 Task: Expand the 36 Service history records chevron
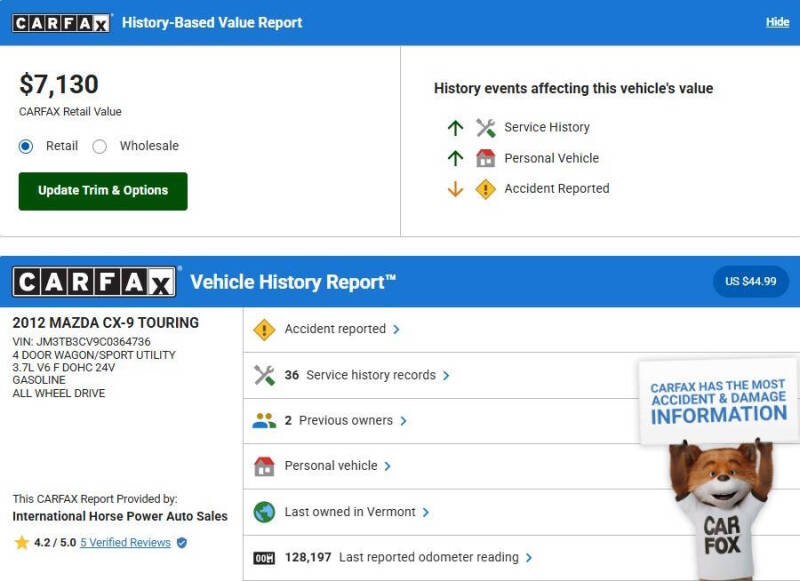click(x=446, y=376)
